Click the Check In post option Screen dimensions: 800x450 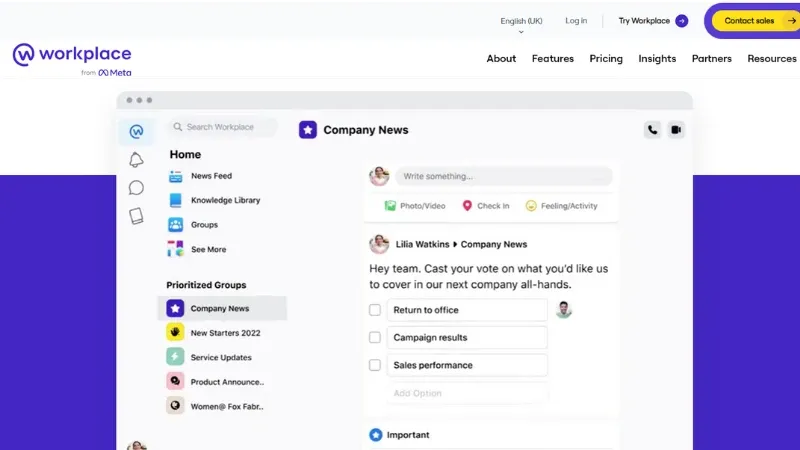pos(486,206)
